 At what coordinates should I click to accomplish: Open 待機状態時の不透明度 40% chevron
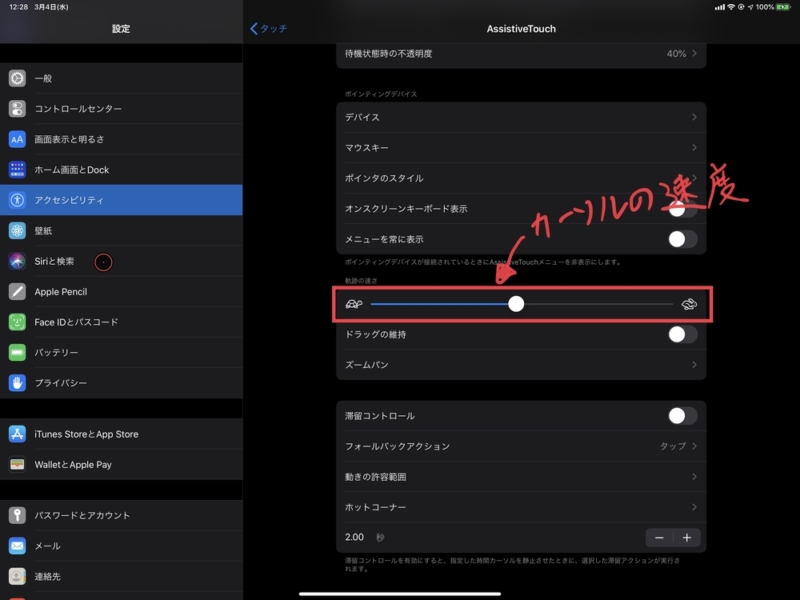[694, 53]
